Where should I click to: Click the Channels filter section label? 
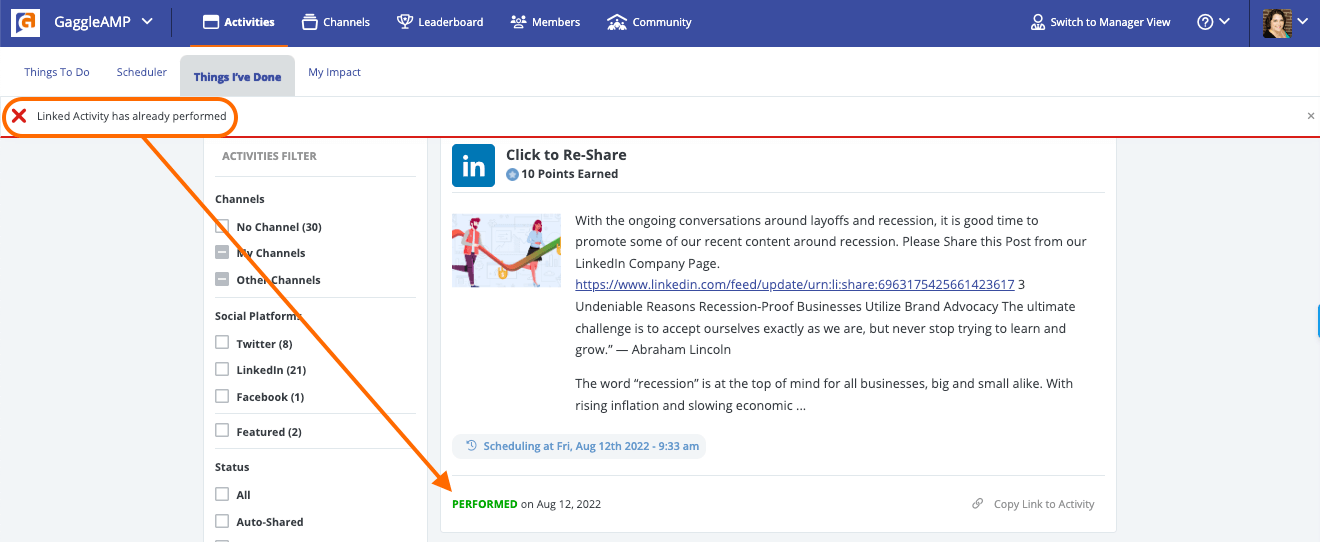tap(240, 199)
